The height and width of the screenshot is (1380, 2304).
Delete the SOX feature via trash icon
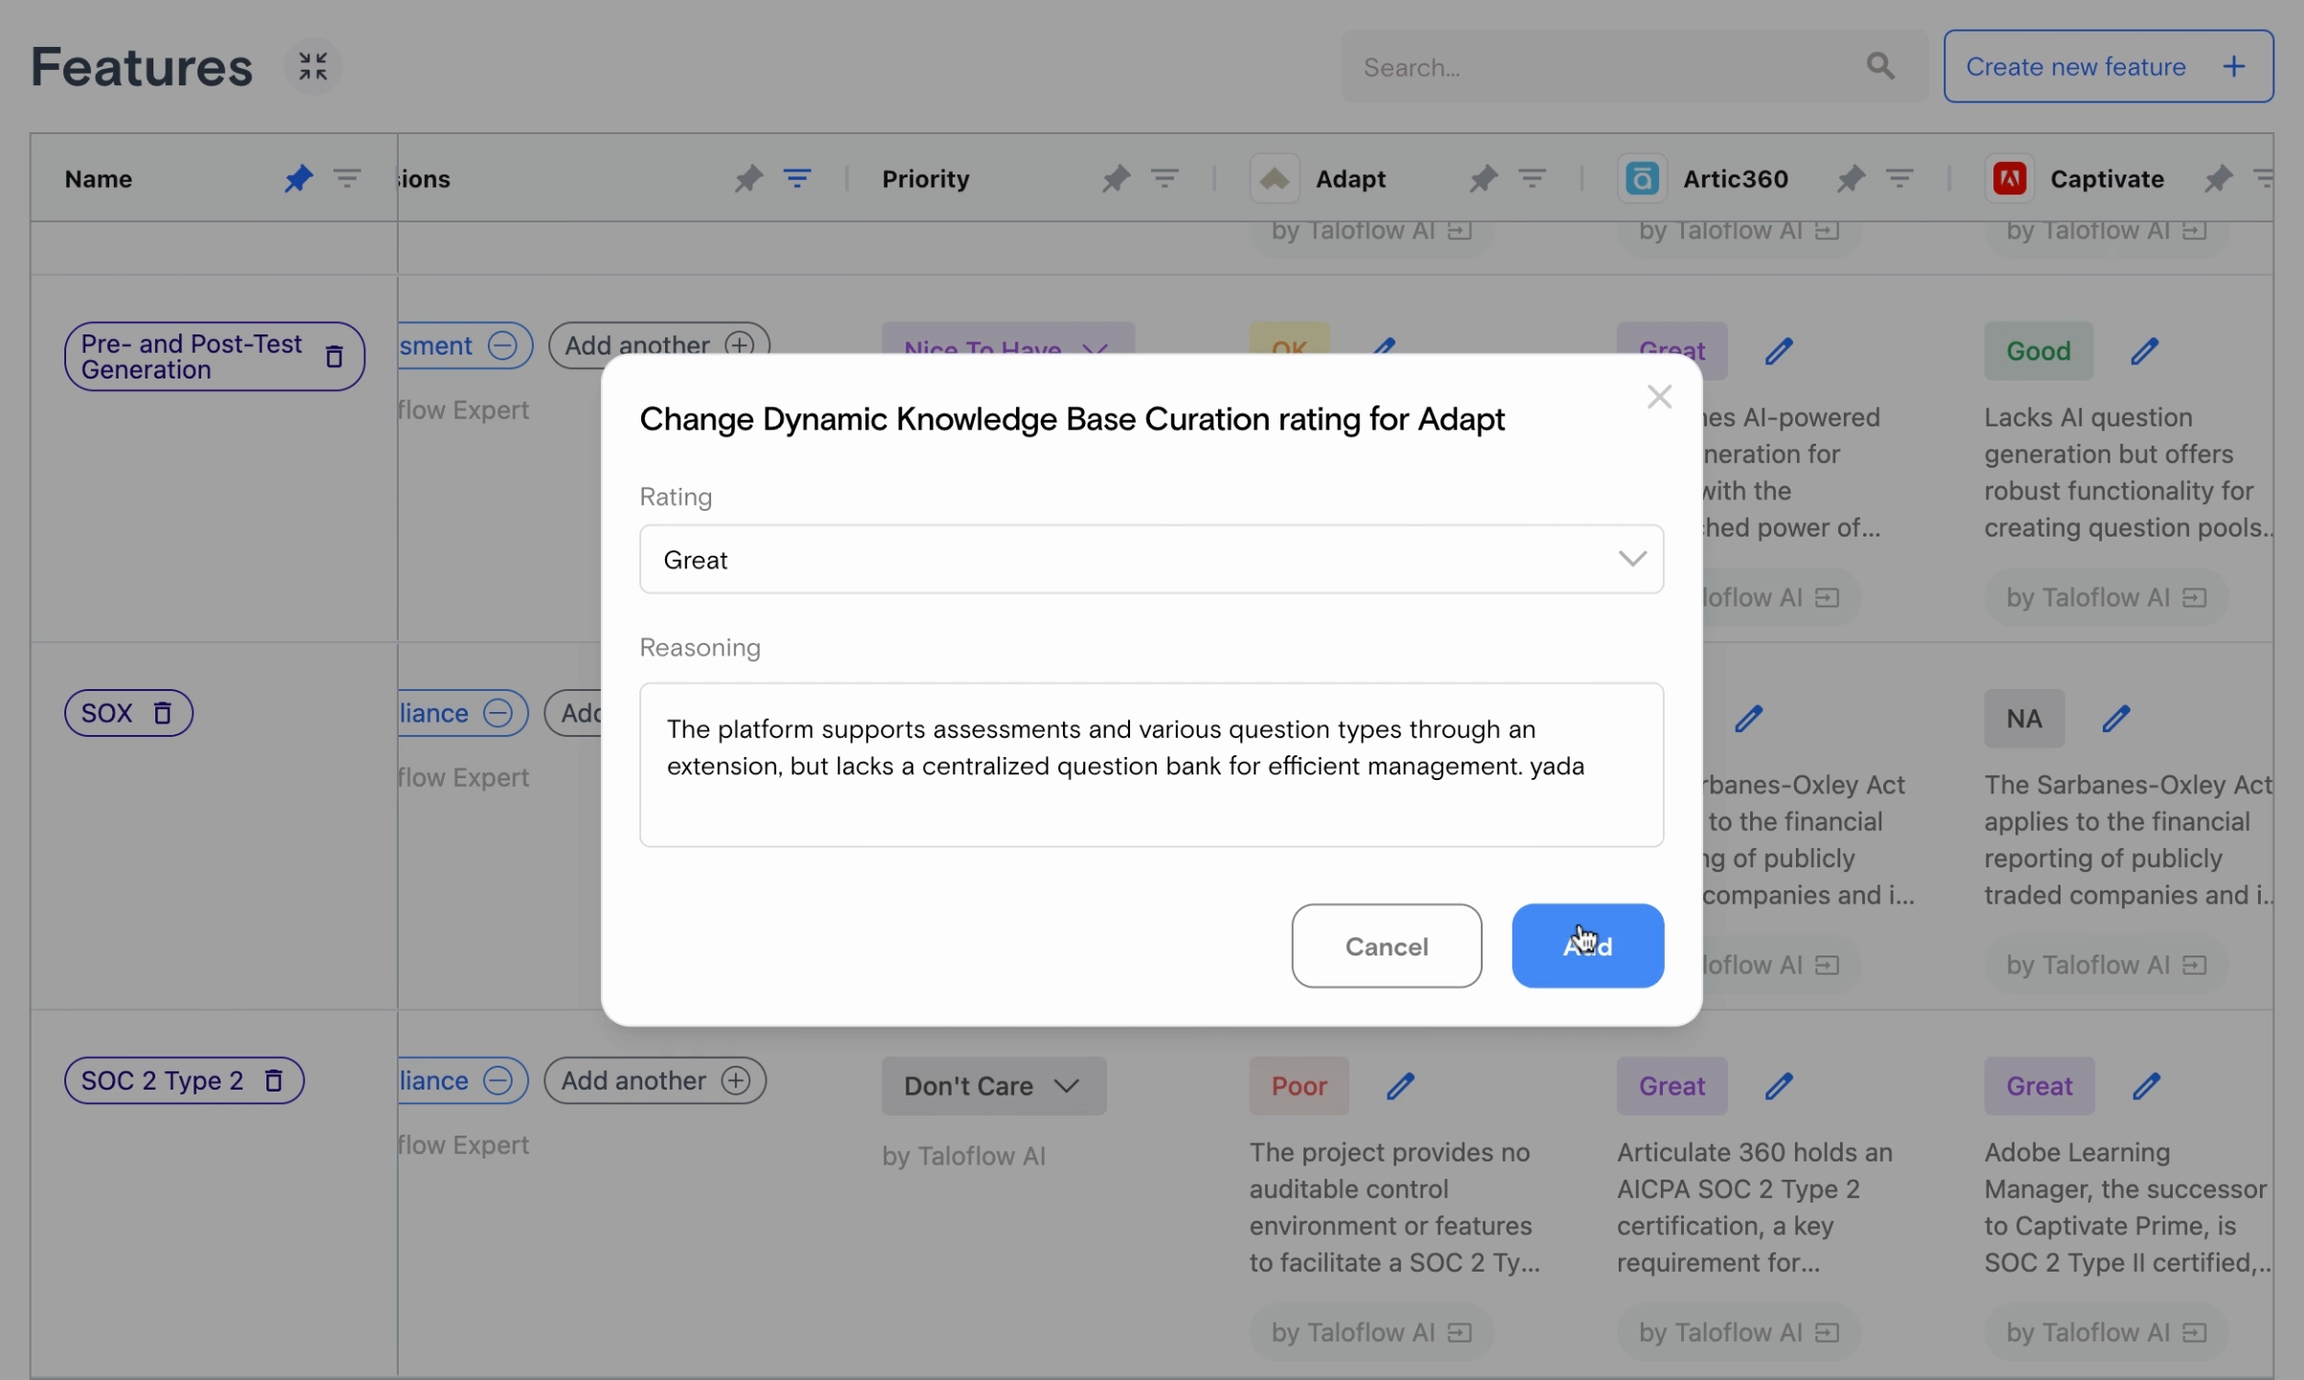[x=162, y=714]
